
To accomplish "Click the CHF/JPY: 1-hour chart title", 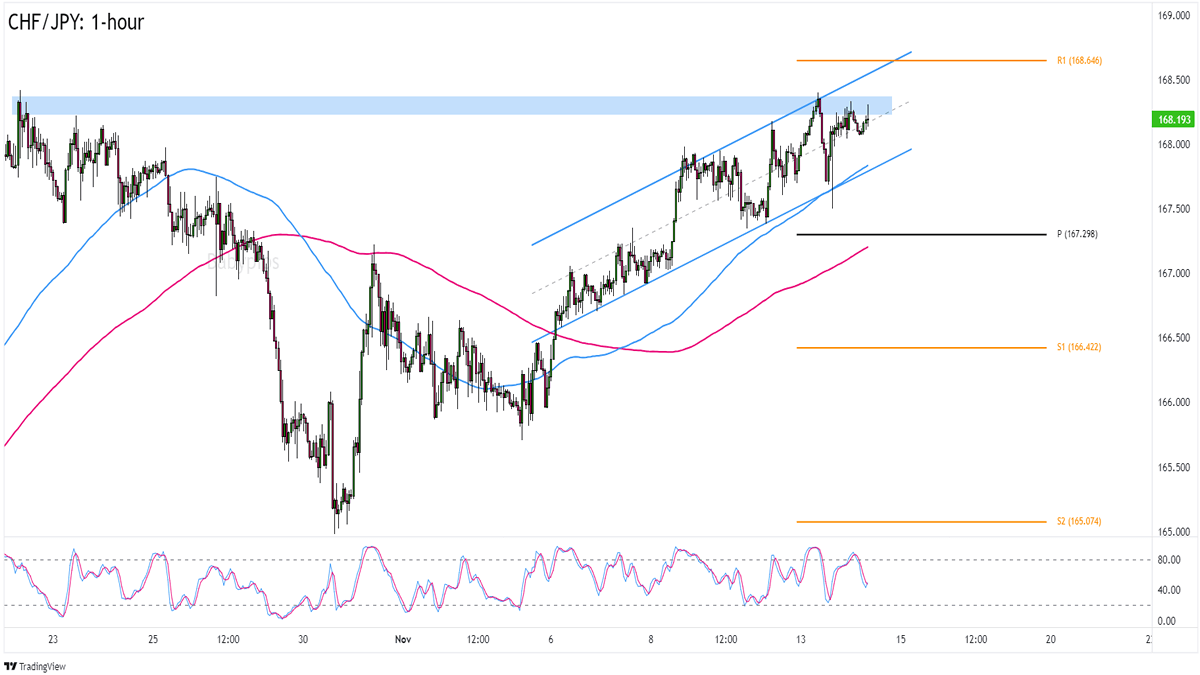I will tap(76, 22).
